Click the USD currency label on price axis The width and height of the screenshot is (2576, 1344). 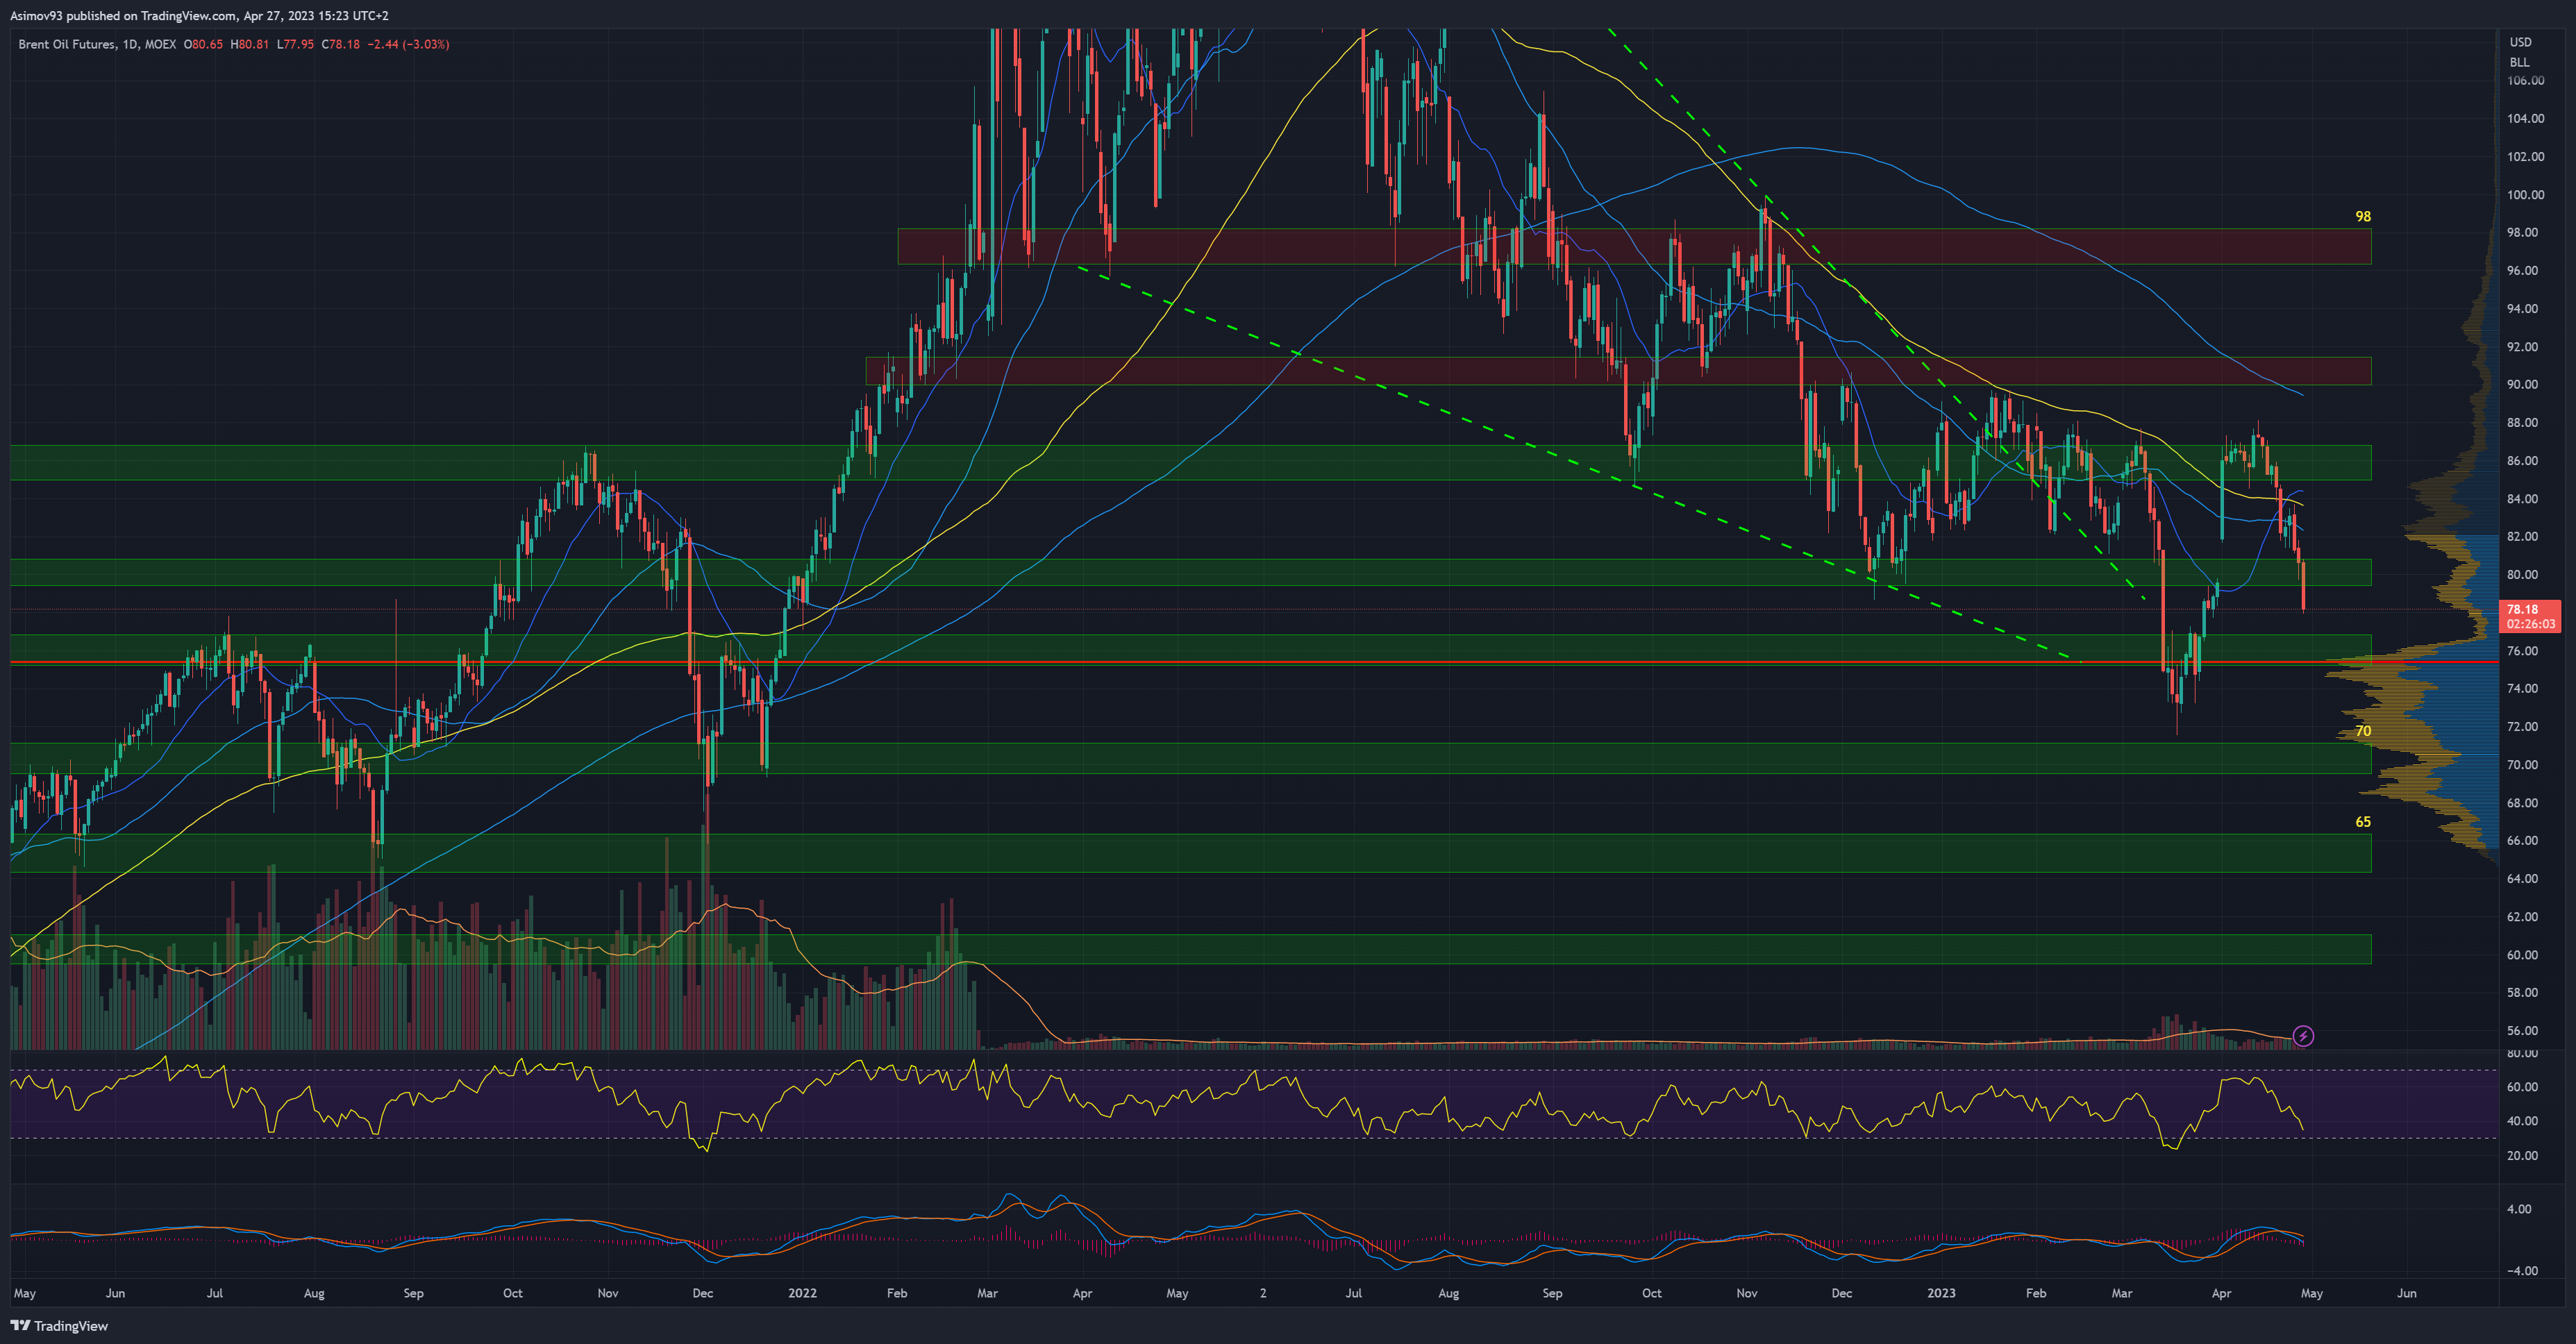pyautogui.click(x=2520, y=42)
